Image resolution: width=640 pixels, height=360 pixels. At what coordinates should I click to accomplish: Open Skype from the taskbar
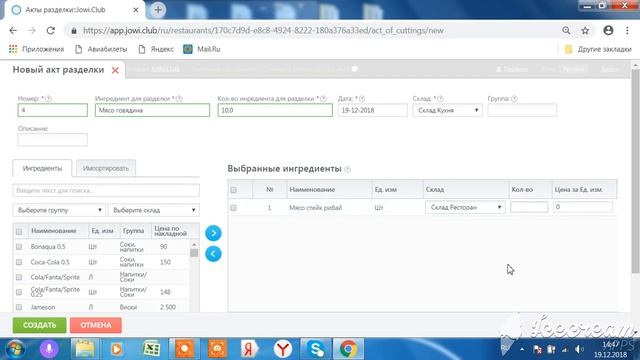316,349
